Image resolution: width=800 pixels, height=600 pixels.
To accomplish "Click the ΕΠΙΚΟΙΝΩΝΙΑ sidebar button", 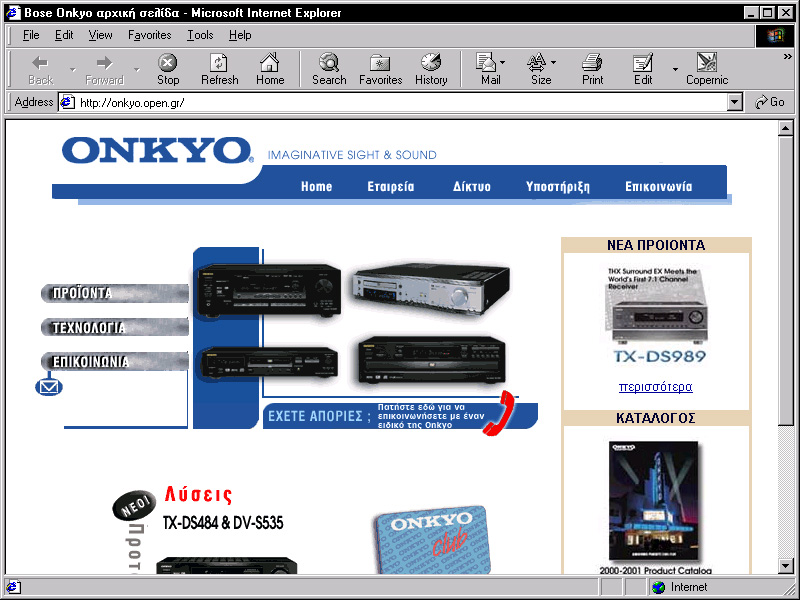I will click(x=115, y=362).
